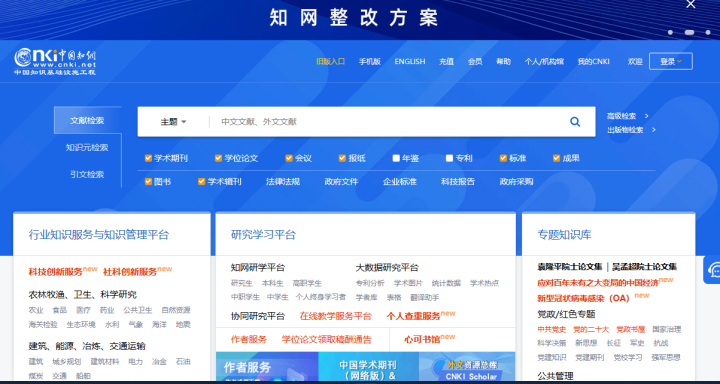
Task: Open the 充值 recharge page
Action: (446, 62)
